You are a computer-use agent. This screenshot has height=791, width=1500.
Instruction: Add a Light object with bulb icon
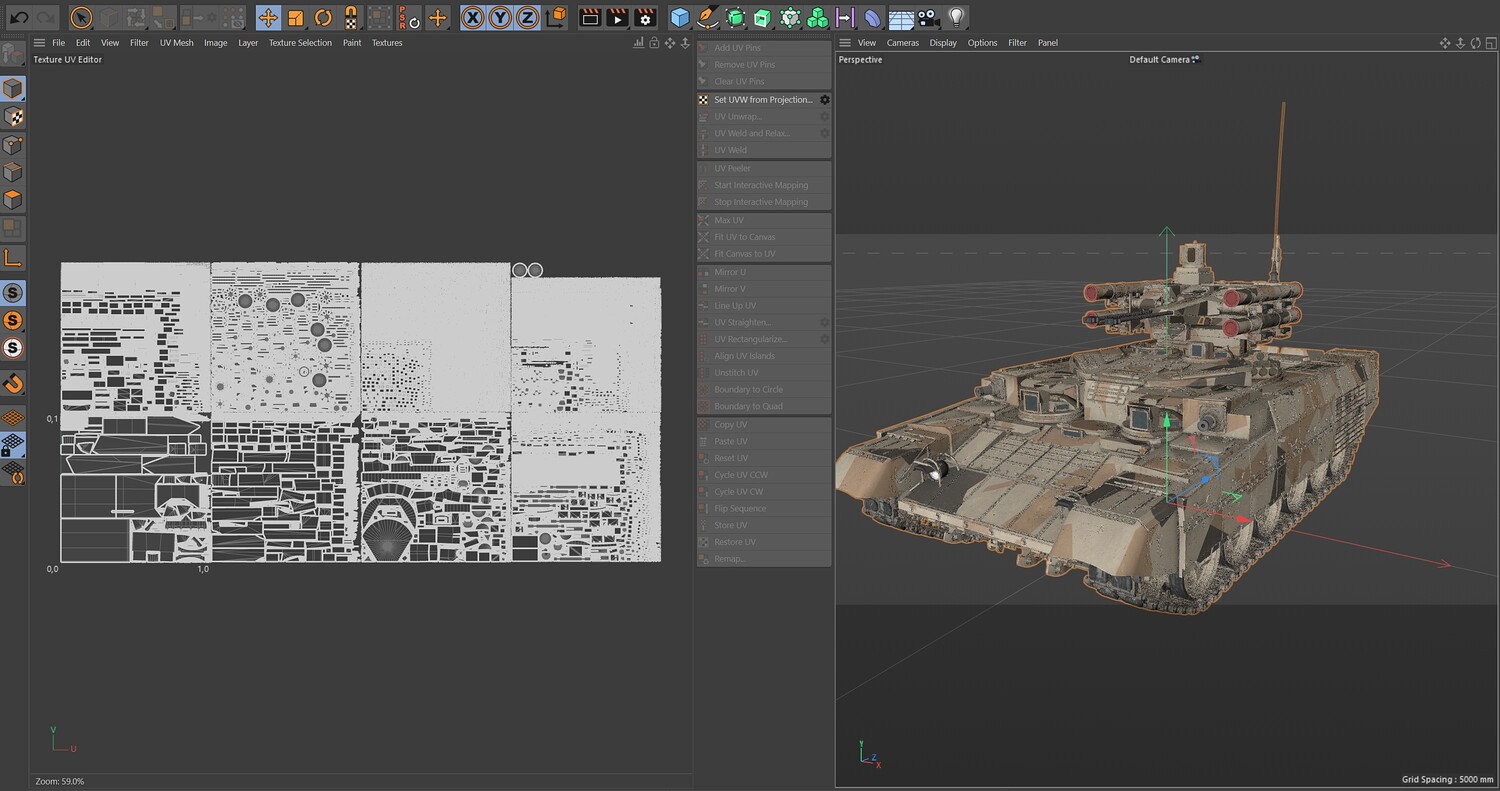[957, 17]
